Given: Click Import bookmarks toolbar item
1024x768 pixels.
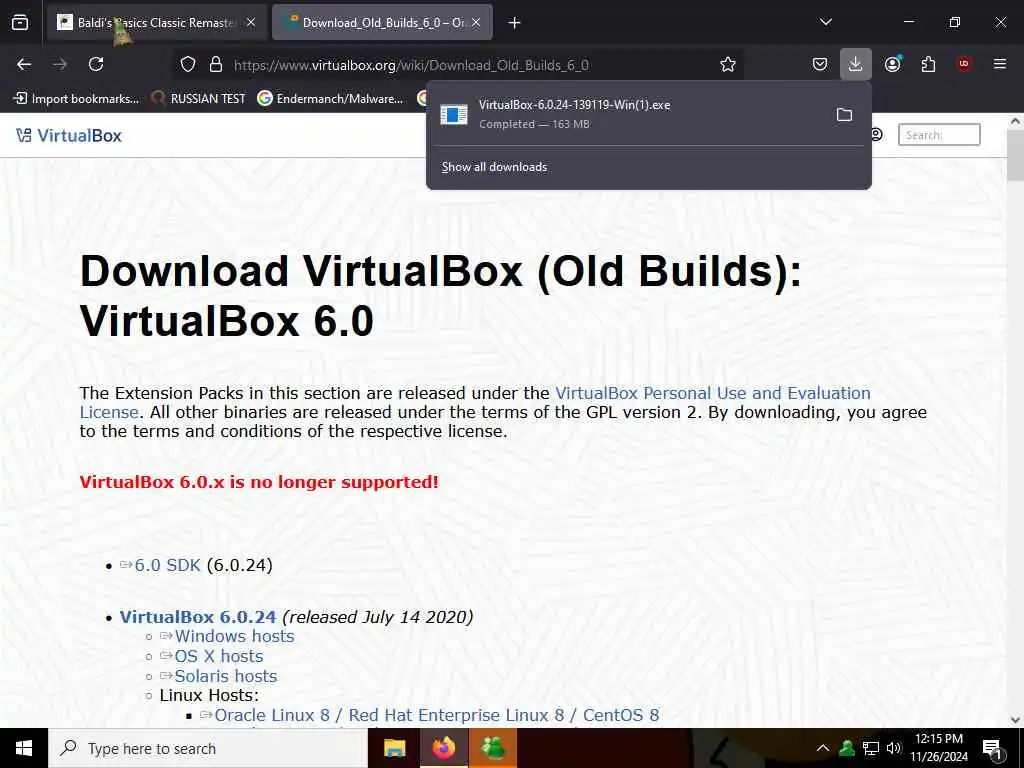Looking at the screenshot, I should coord(76,99).
